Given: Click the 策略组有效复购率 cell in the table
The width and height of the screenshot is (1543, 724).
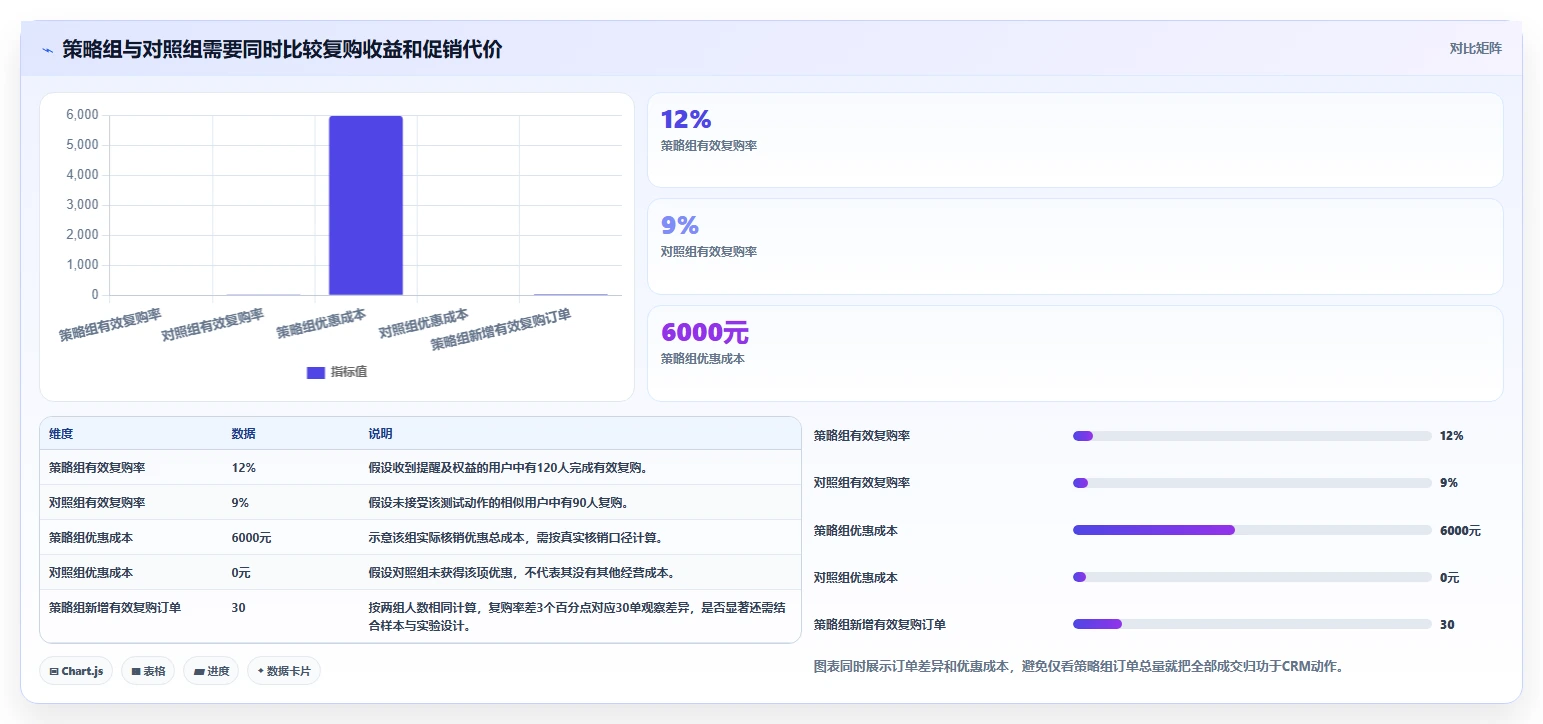Looking at the screenshot, I should point(97,467).
